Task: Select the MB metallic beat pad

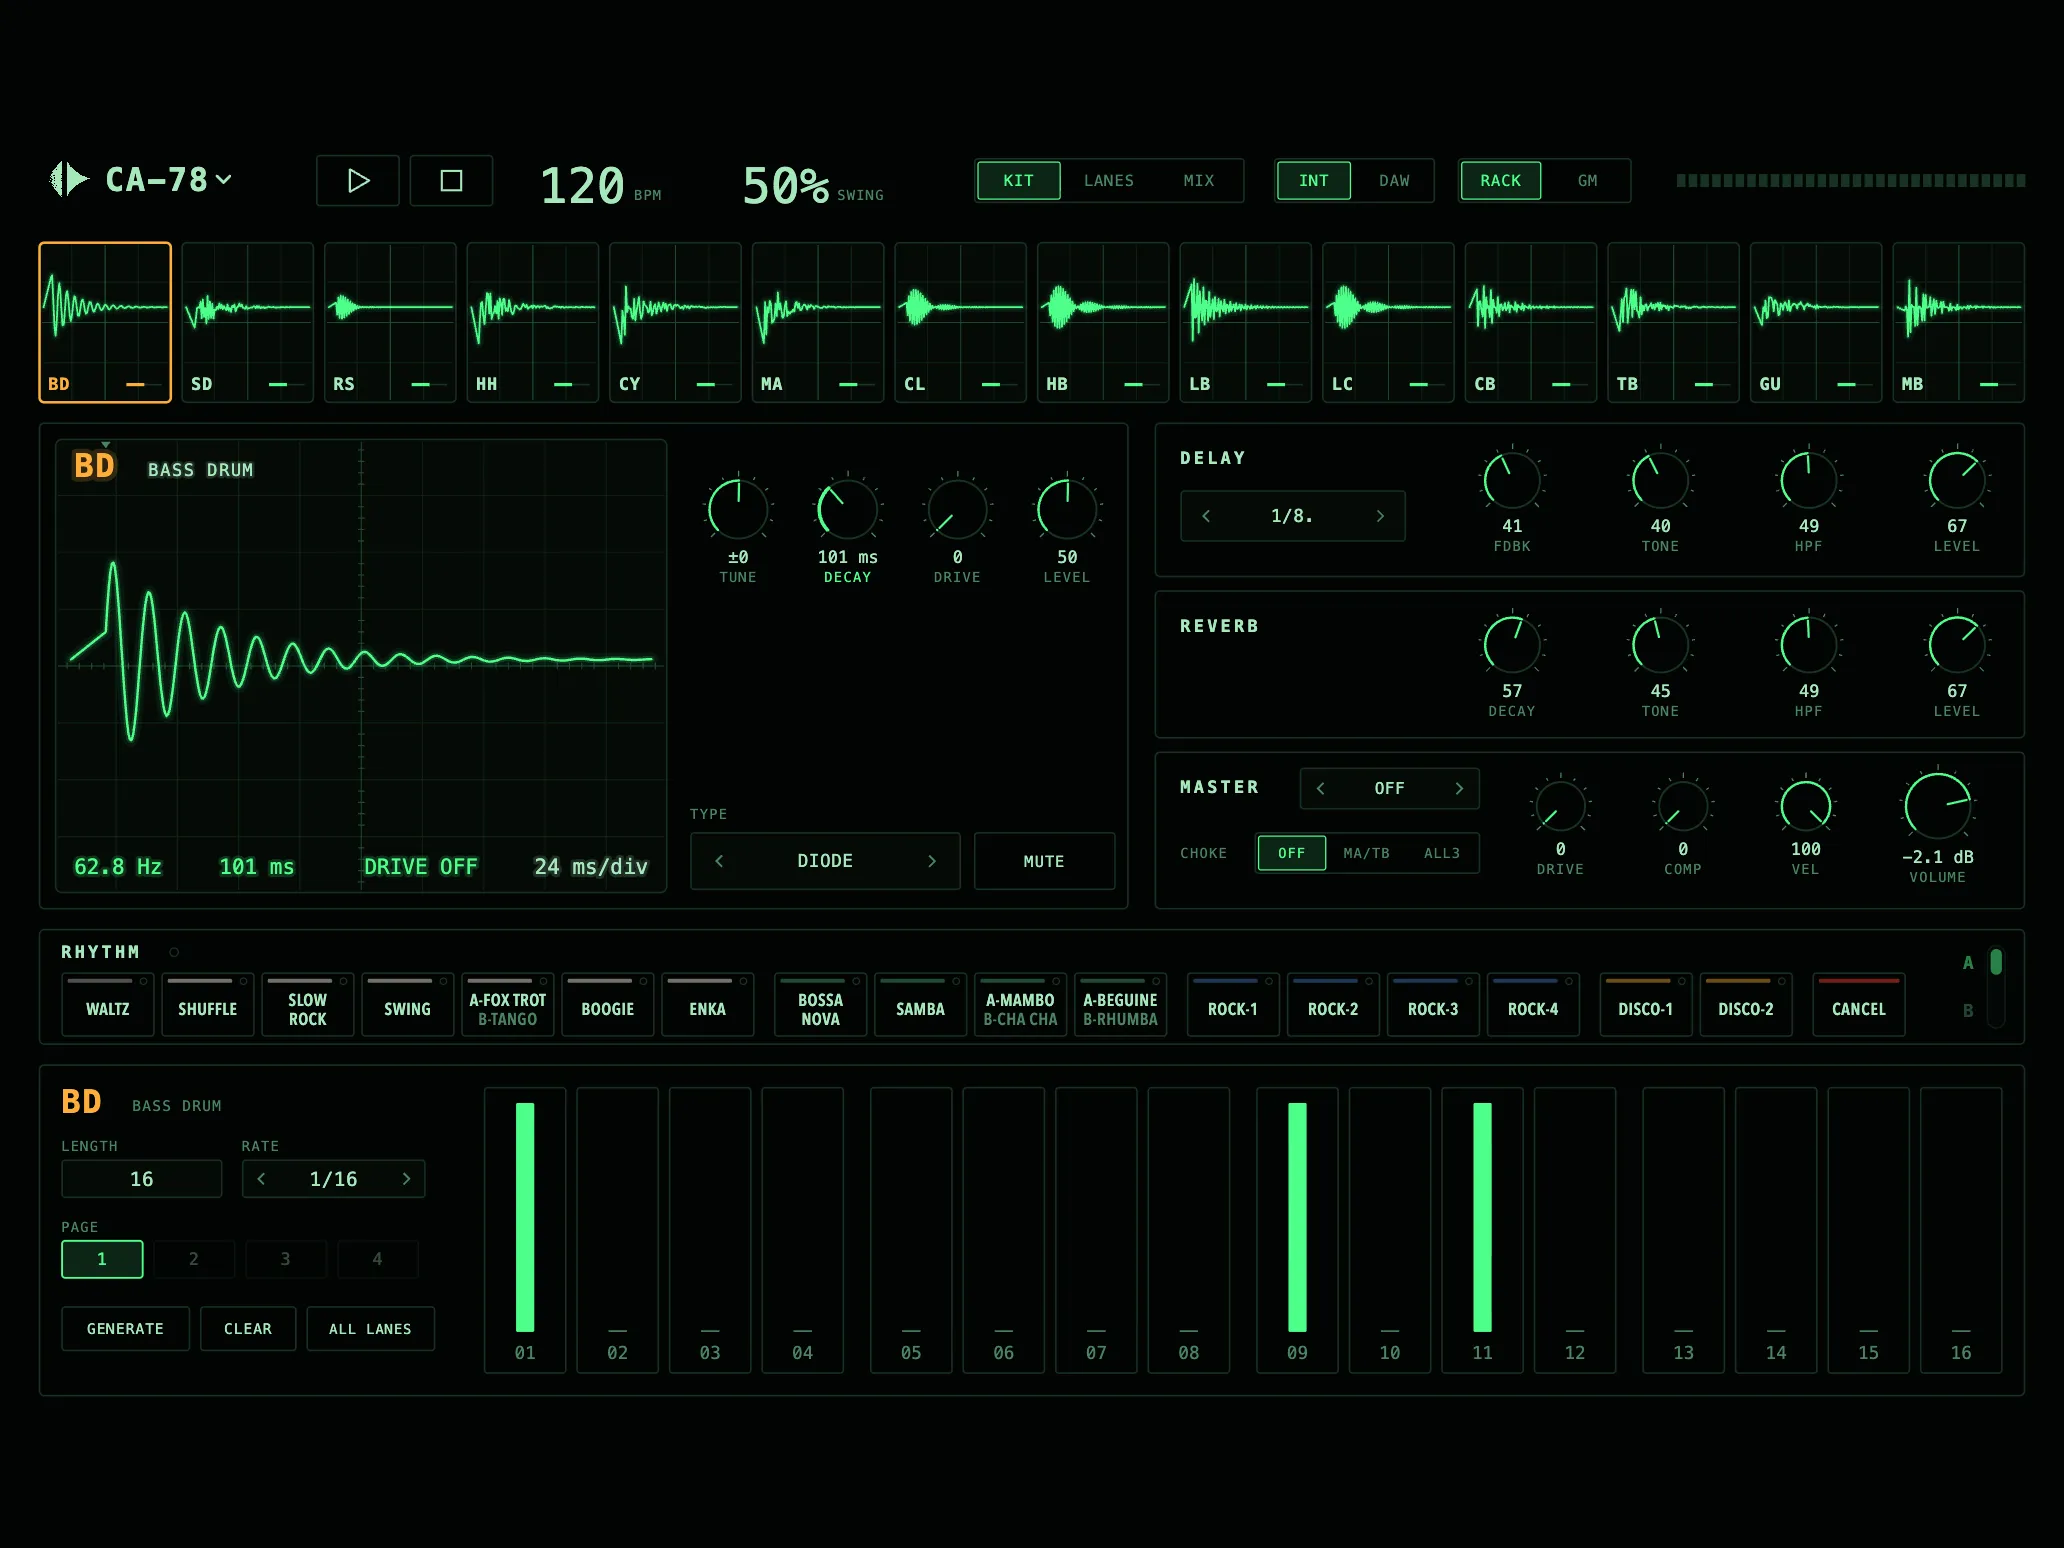Action: coord(1958,322)
